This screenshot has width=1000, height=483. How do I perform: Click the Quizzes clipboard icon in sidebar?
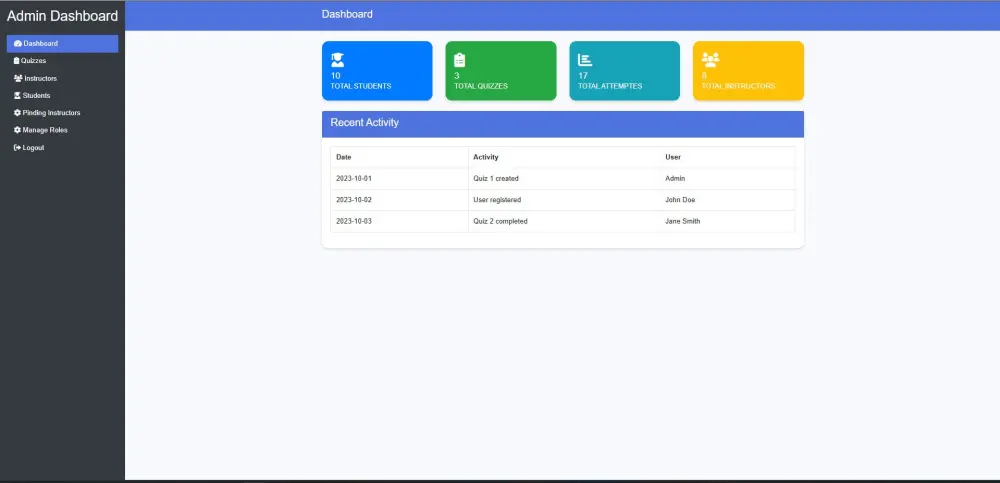(17, 61)
